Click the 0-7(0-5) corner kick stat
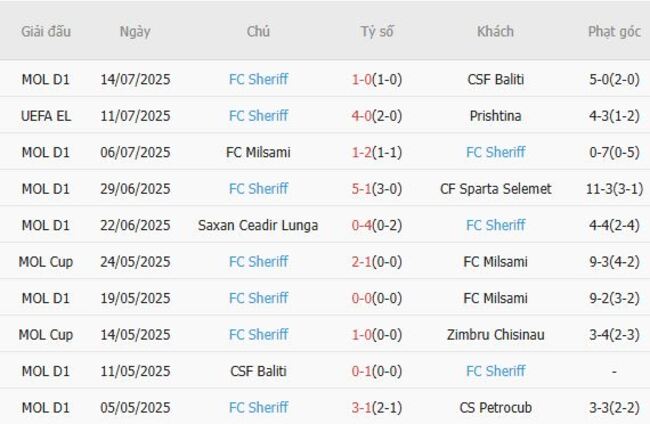 (614, 152)
